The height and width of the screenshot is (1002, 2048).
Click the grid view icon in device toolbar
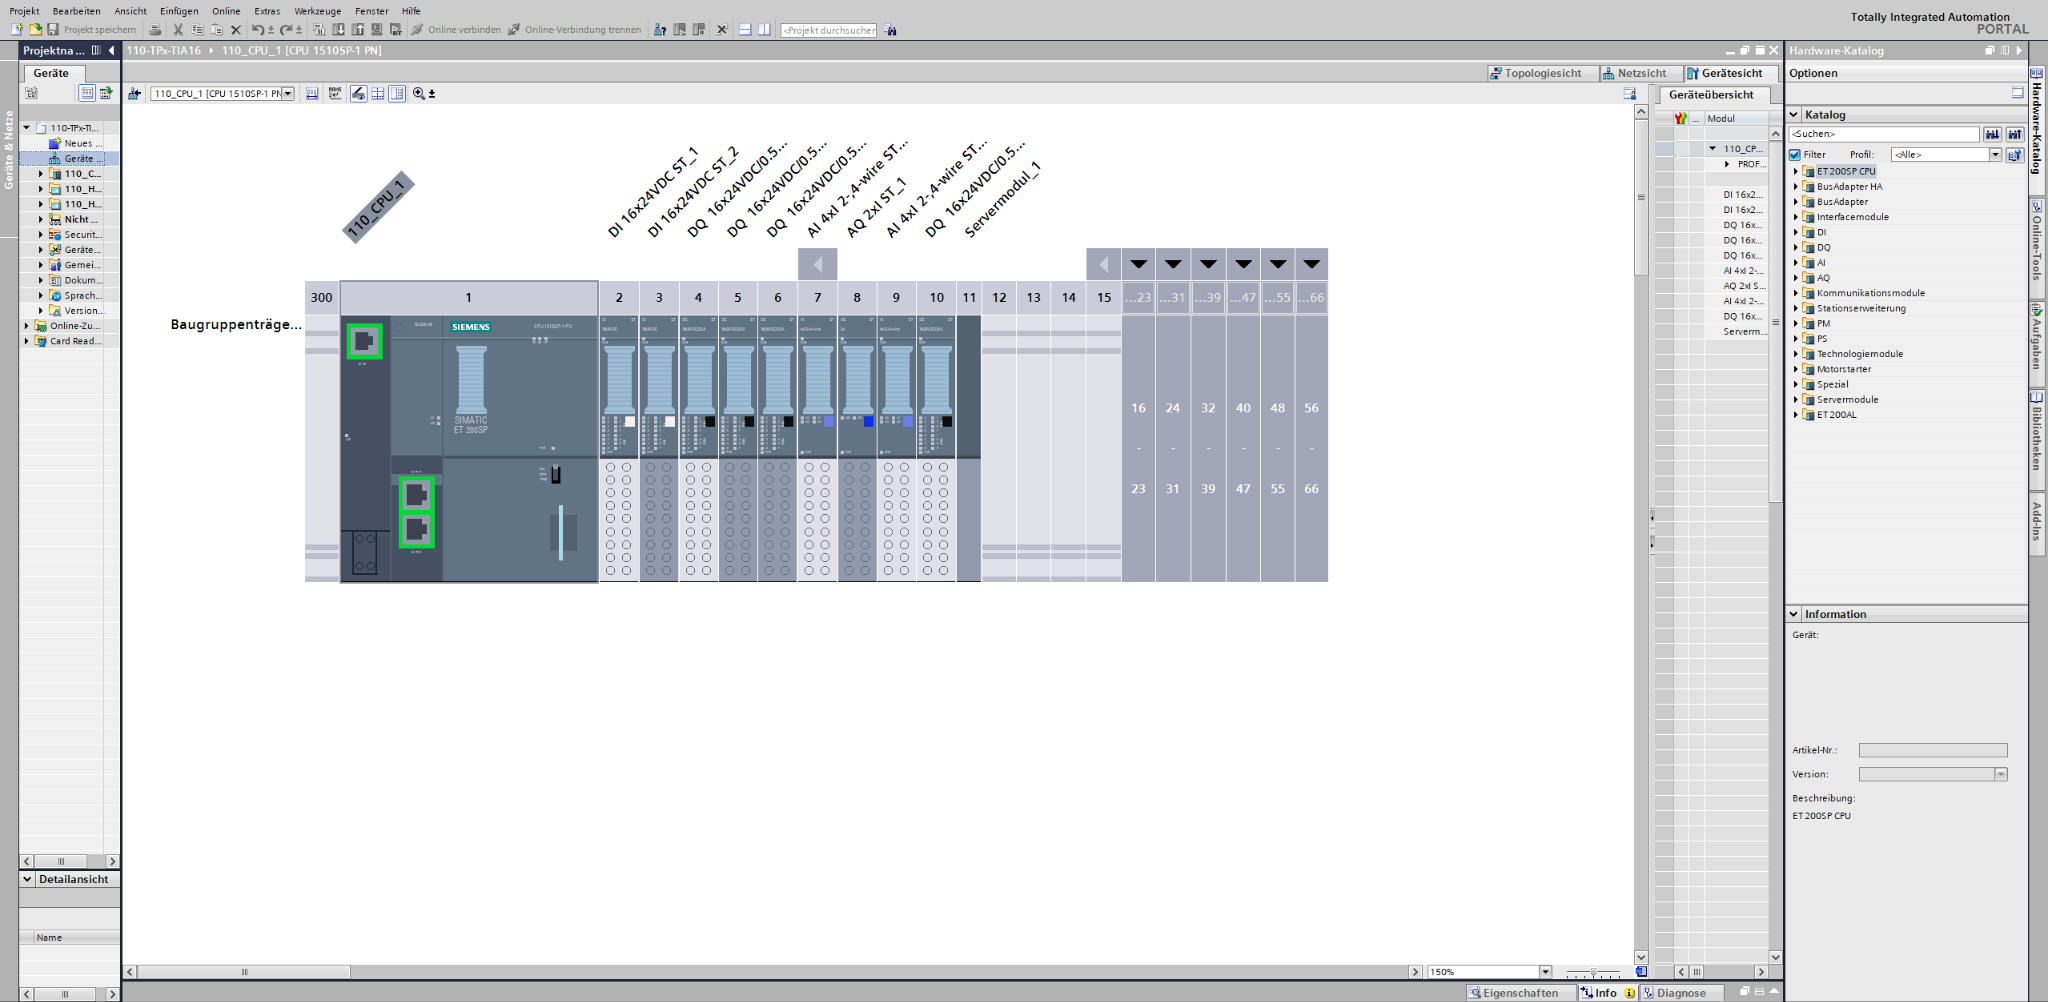[x=378, y=93]
